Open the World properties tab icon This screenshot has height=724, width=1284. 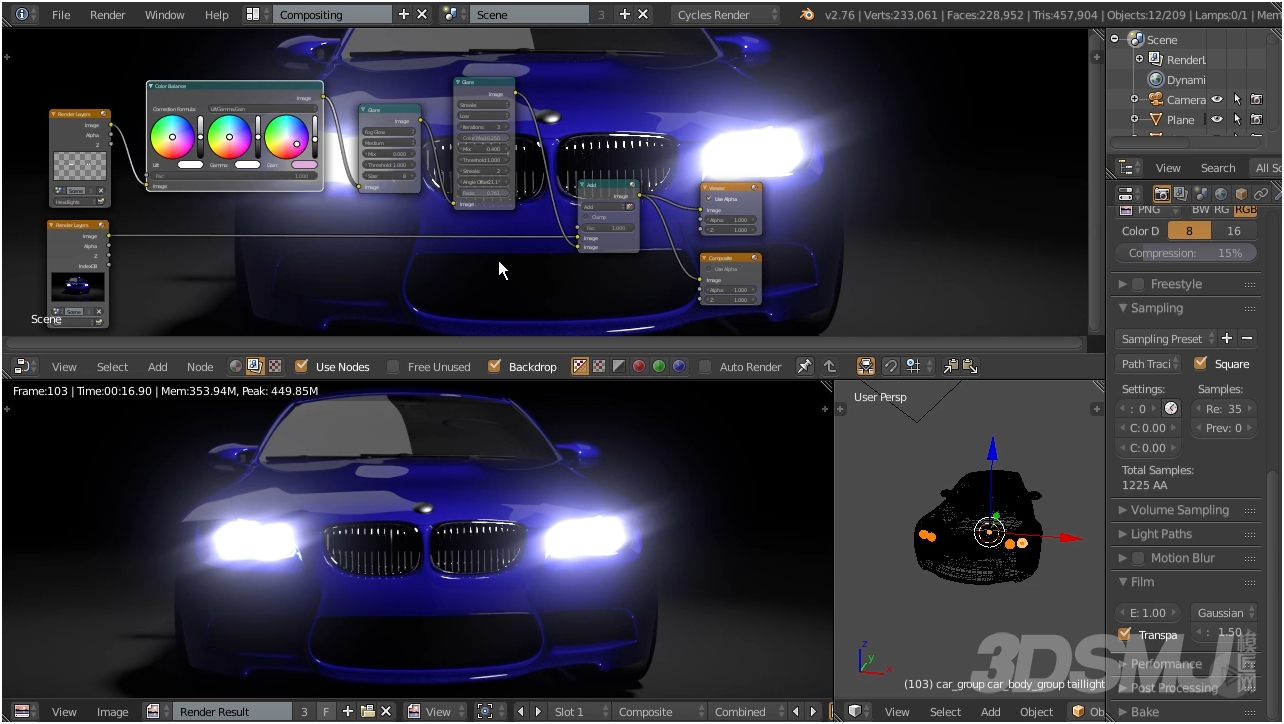tap(1221, 194)
